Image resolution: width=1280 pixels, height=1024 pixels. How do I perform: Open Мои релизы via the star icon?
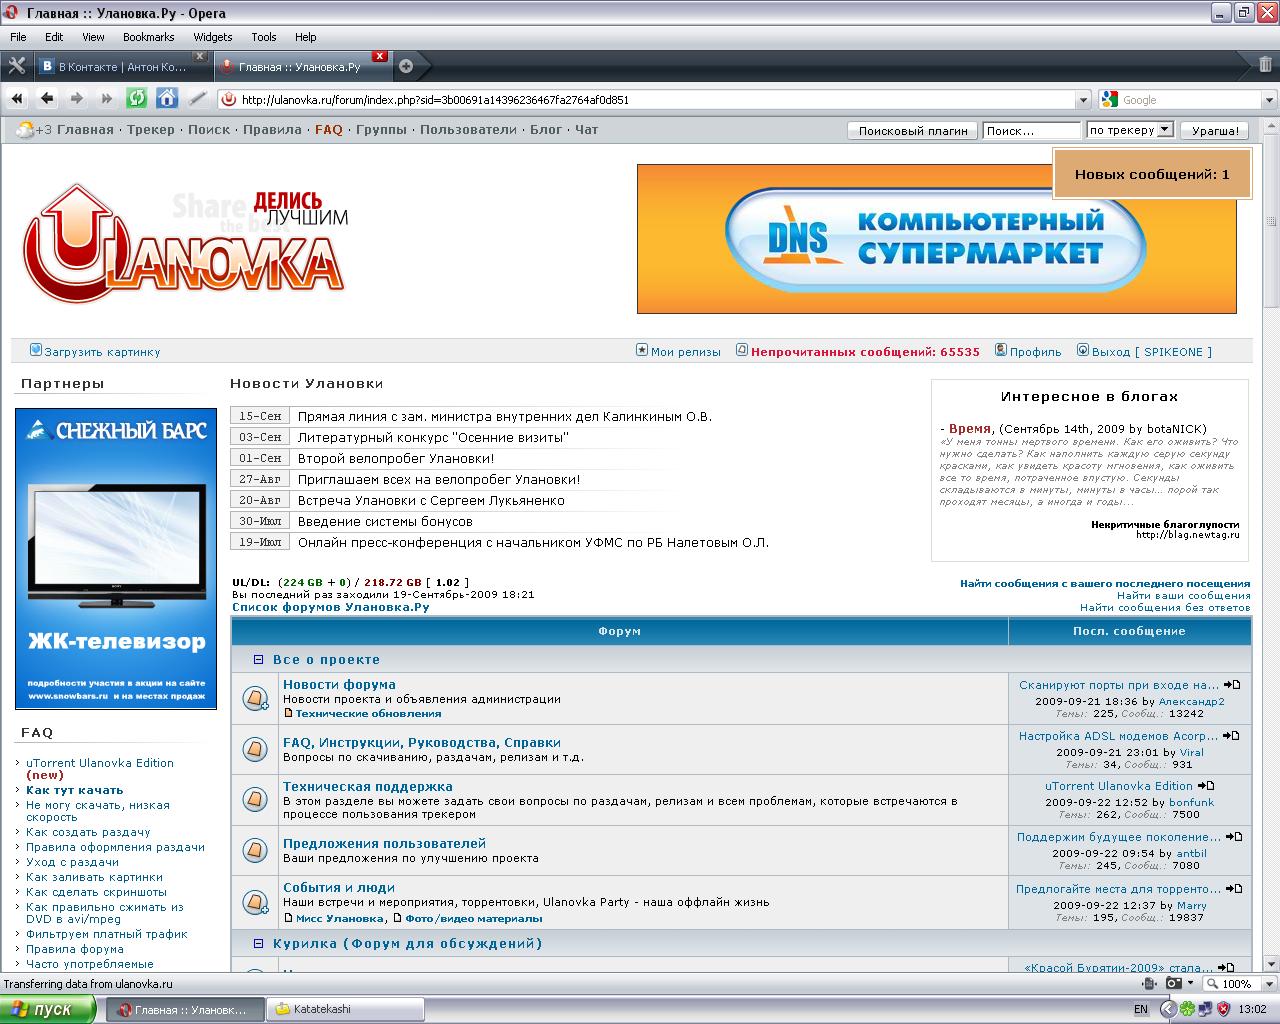pyautogui.click(x=641, y=351)
